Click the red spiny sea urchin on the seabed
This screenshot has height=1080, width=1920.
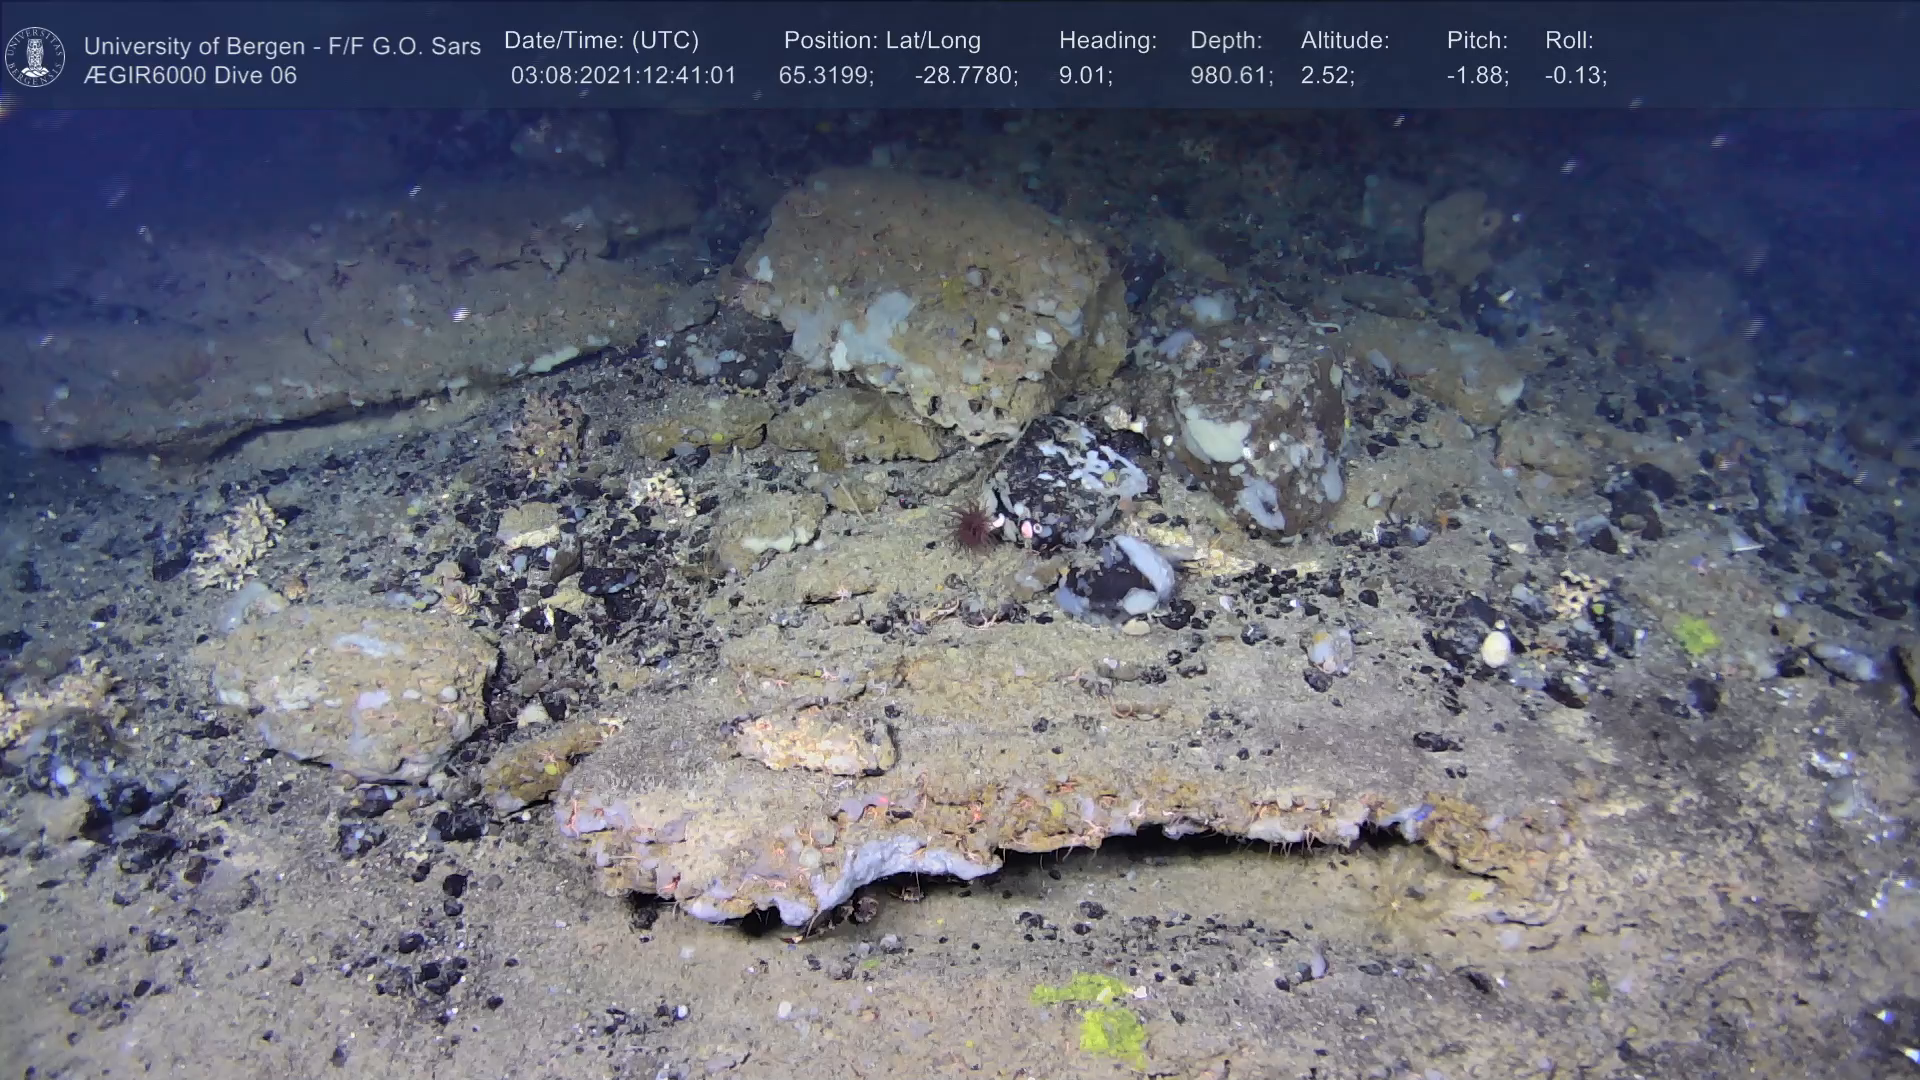click(972, 528)
